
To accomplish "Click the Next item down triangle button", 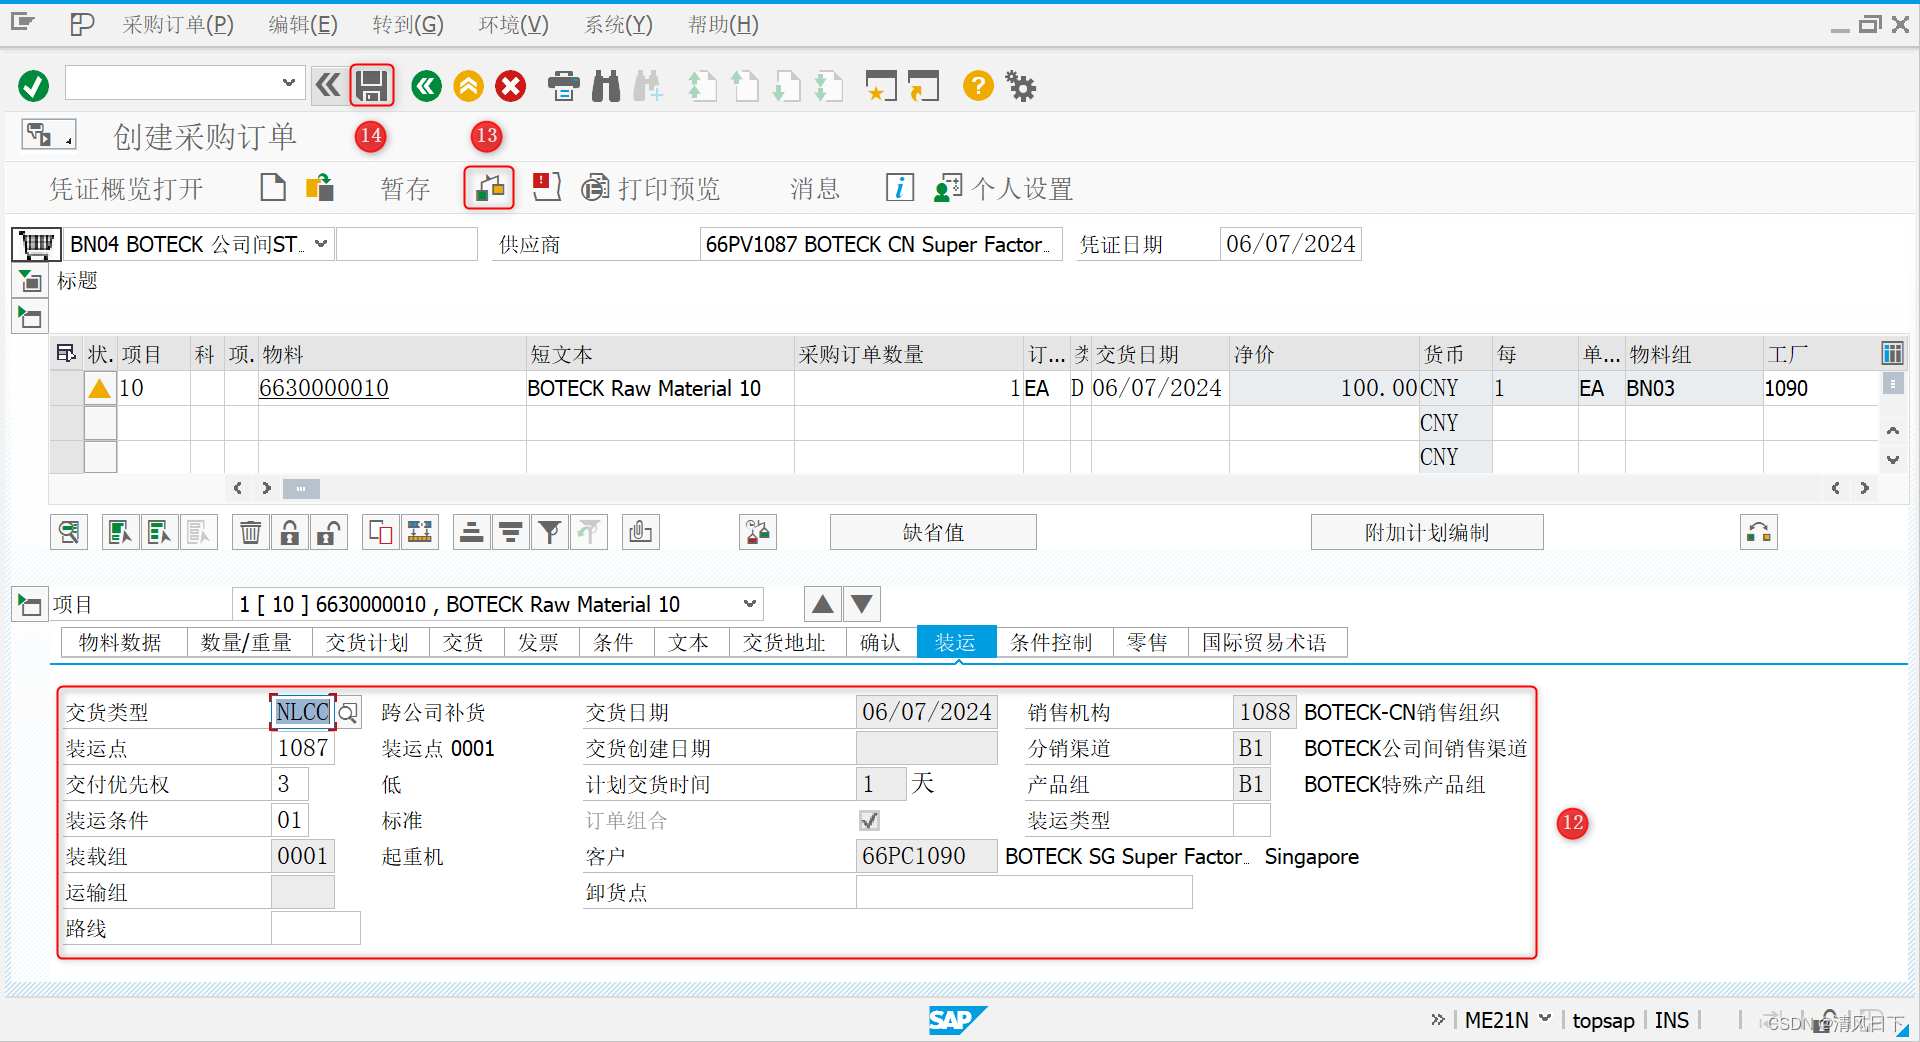I will click(862, 604).
